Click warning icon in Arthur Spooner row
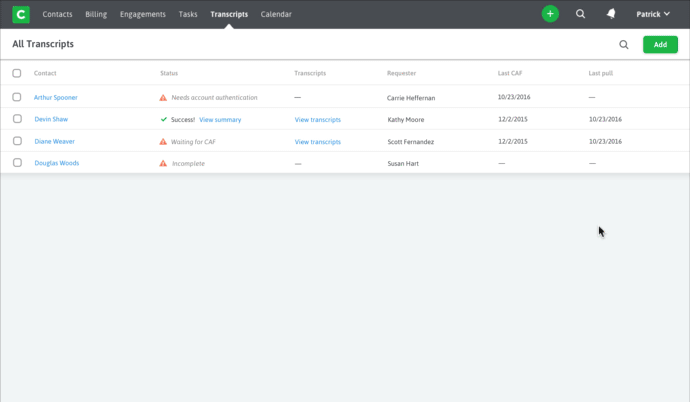This screenshot has height=402, width=690. click(x=163, y=98)
